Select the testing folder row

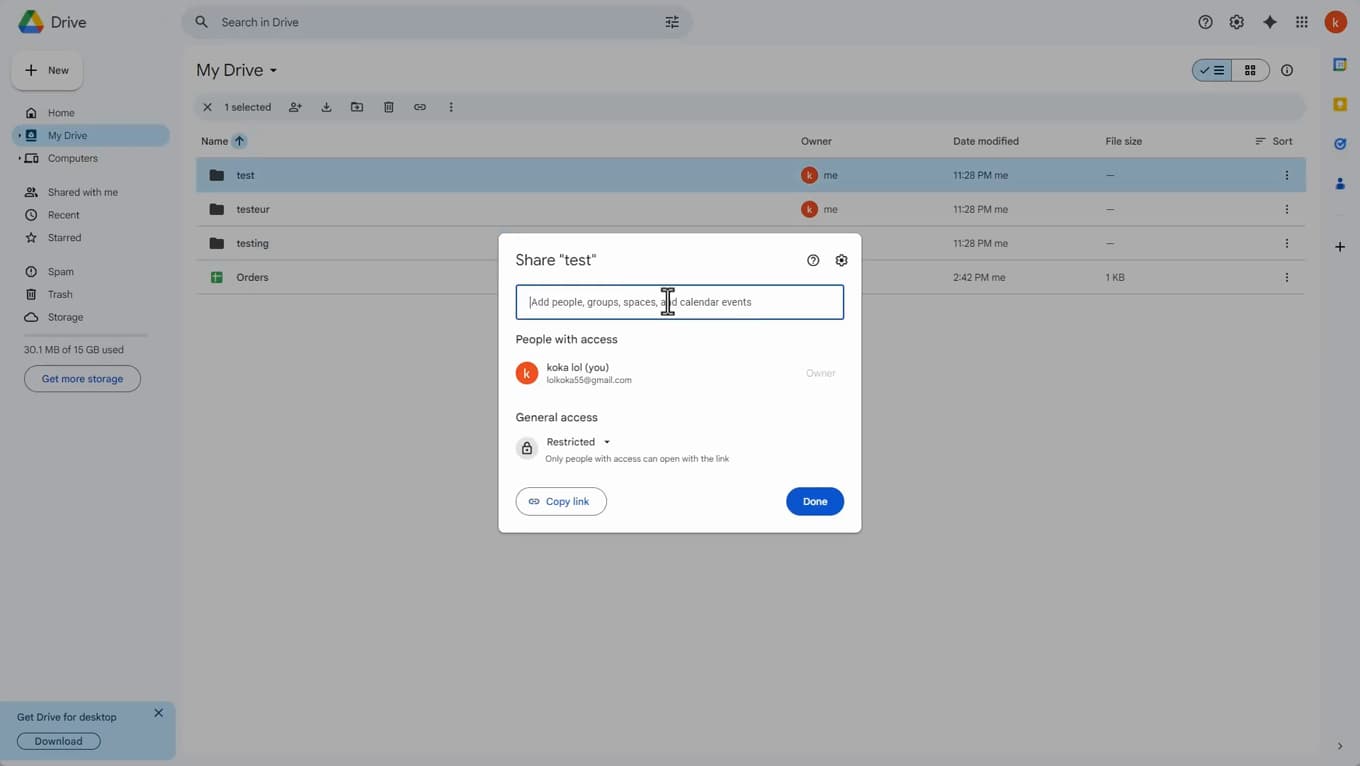pyautogui.click(x=751, y=243)
